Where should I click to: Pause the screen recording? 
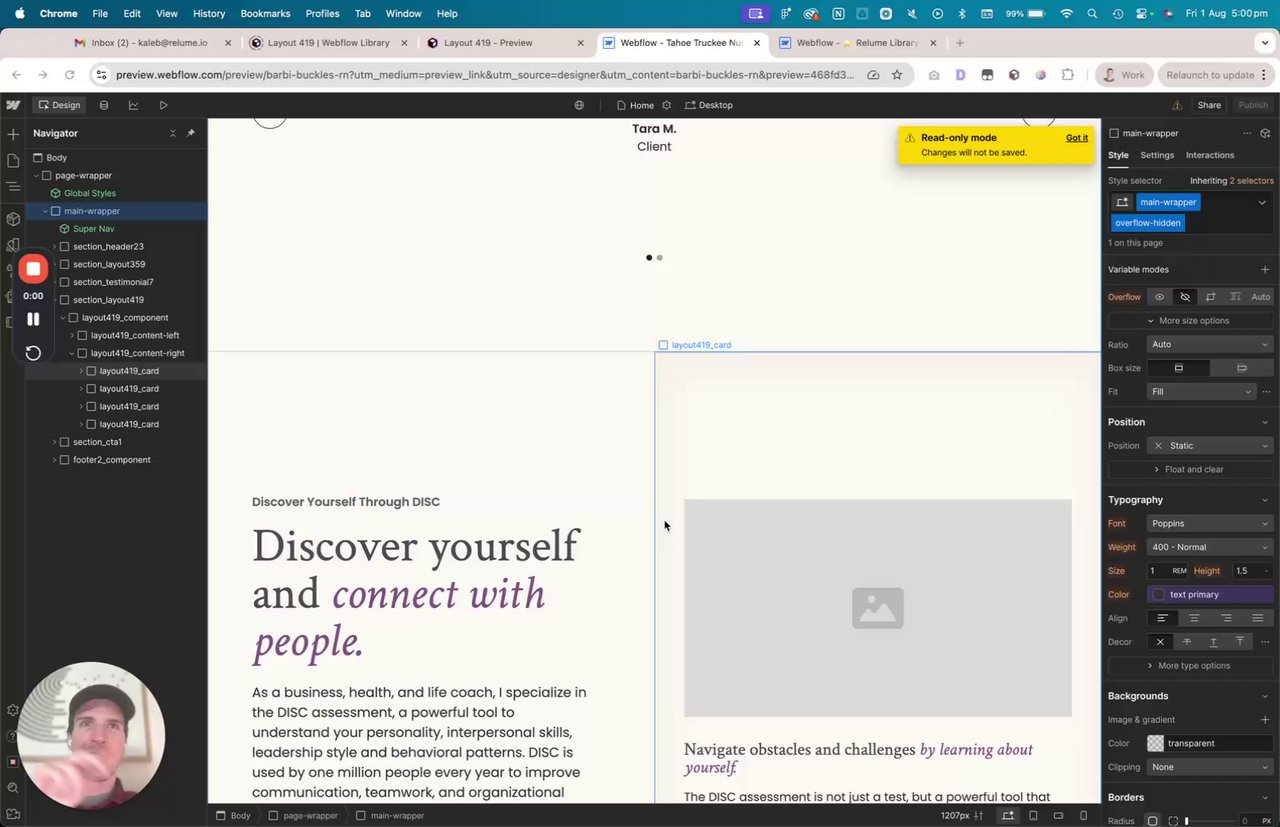(33, 319)
